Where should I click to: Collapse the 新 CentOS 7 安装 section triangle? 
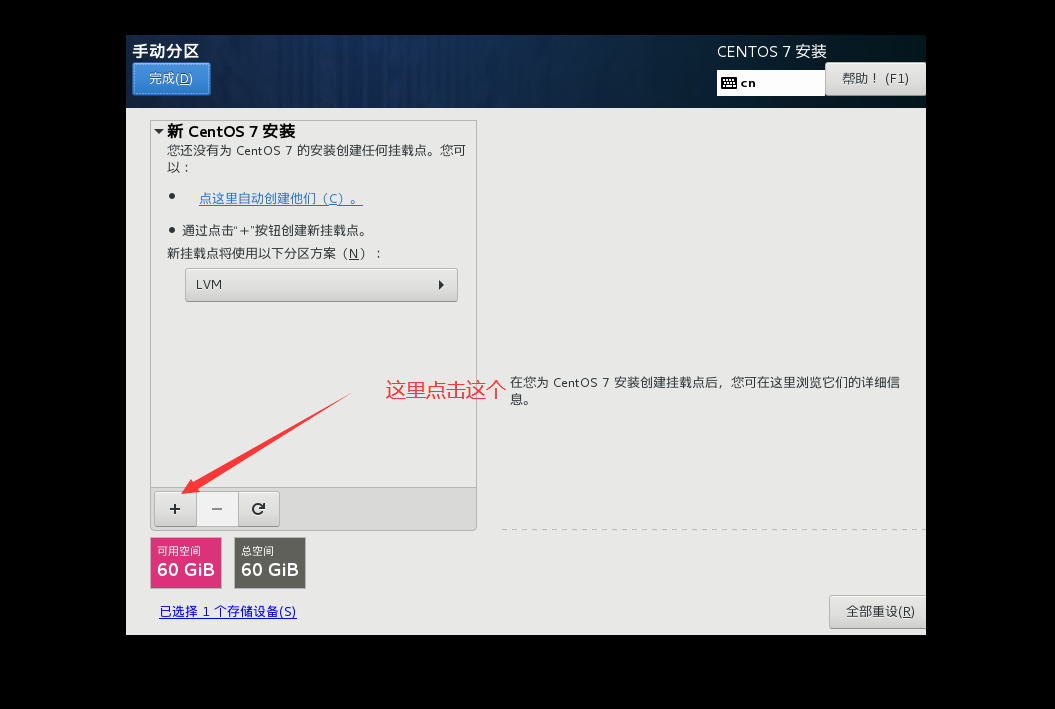coord(159,131)
